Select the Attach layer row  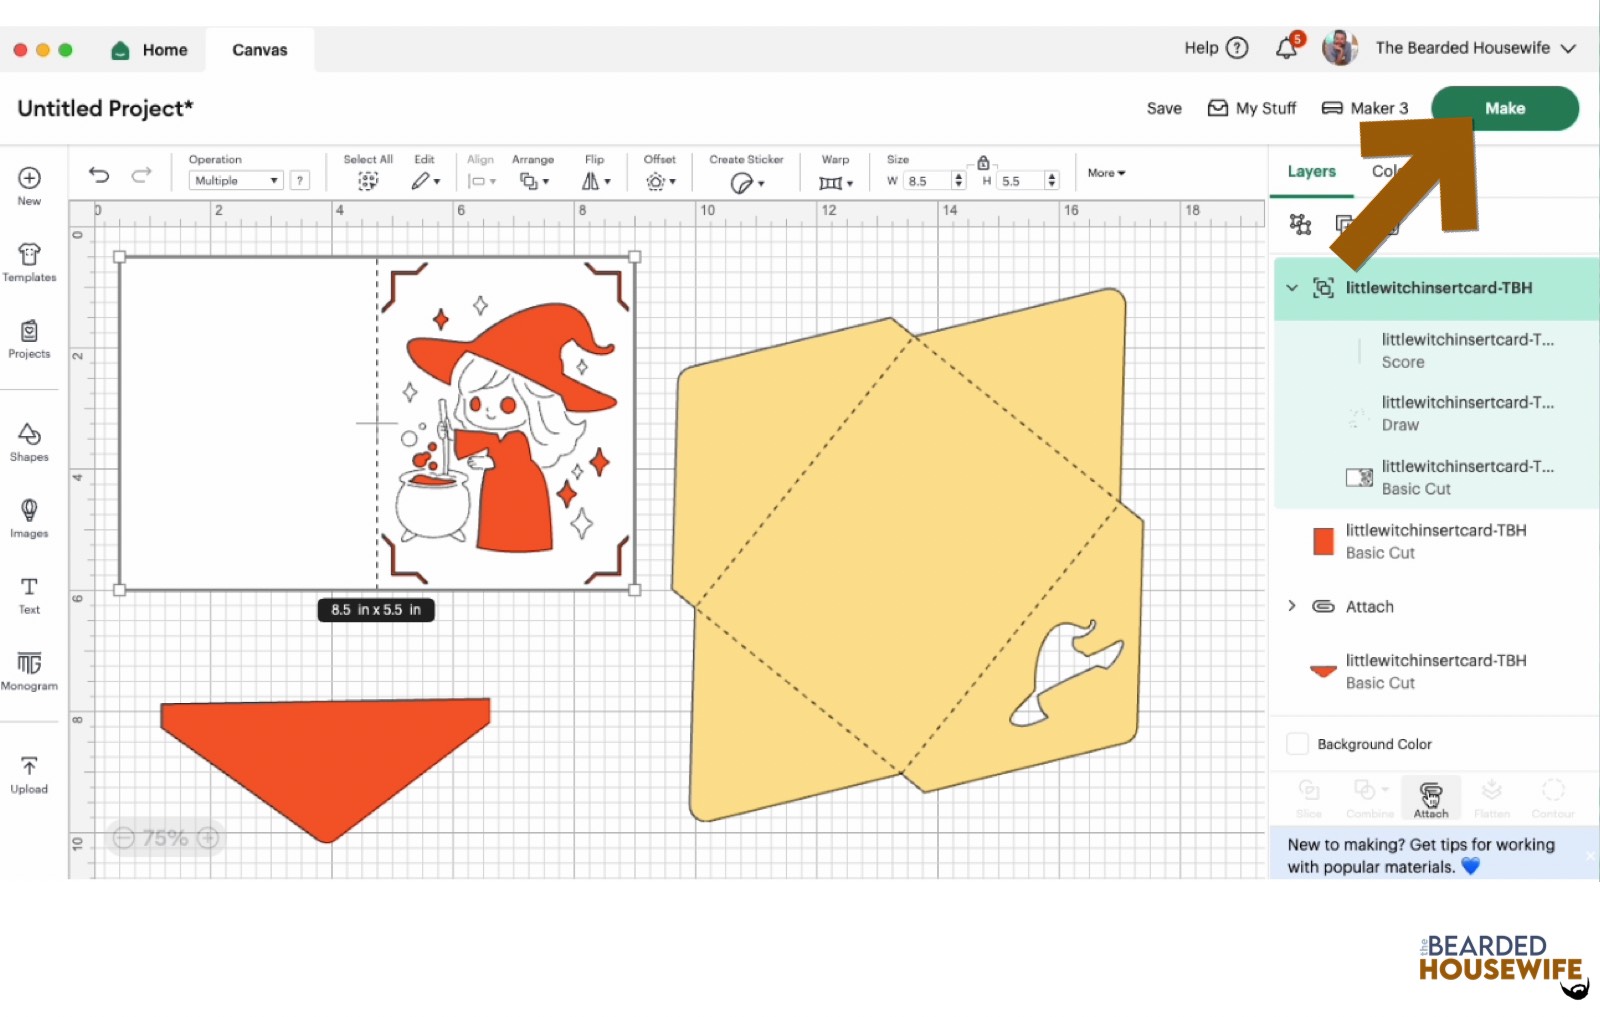[1436, 606]
